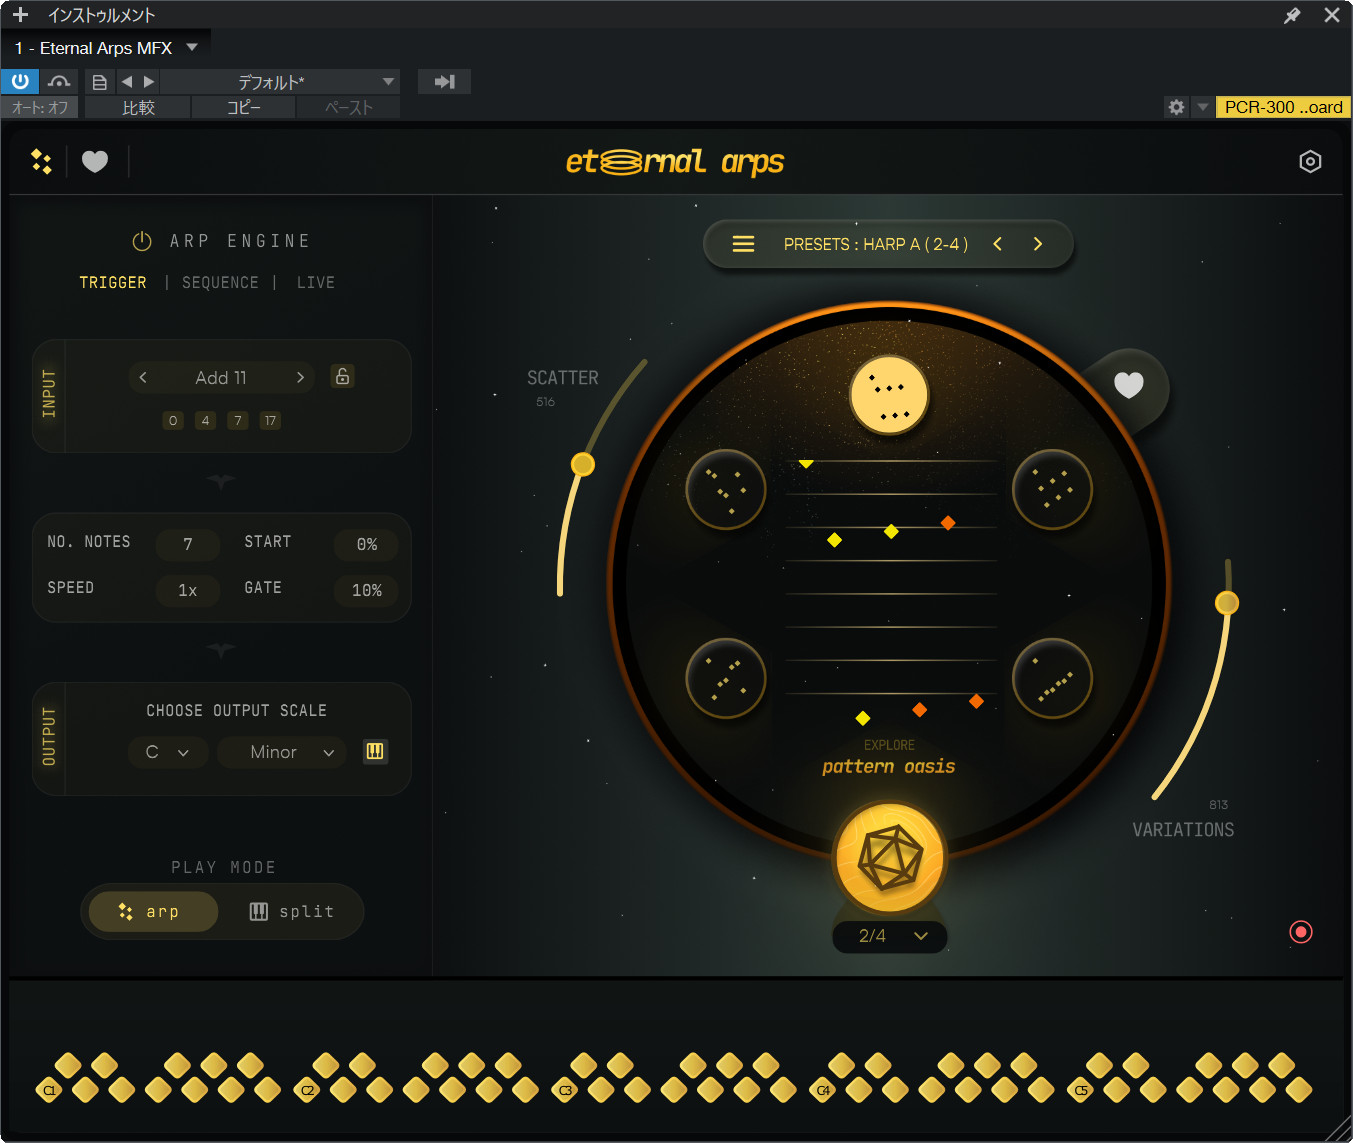The image size is (1353, 1143).
Task: Click the C4 key on keyboard
Action: (823, 1090)
